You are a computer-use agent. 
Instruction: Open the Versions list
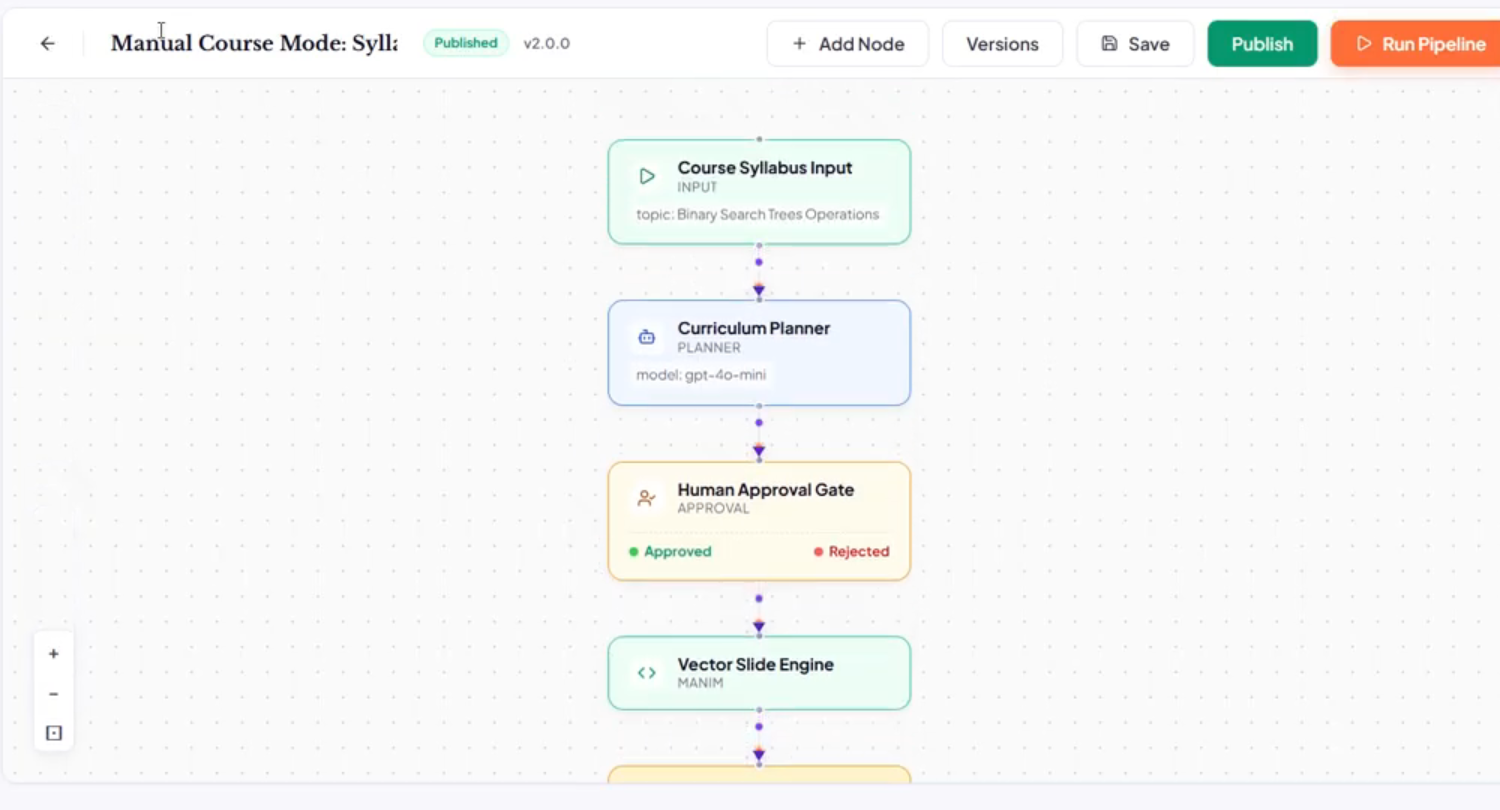coord(1002,44)
